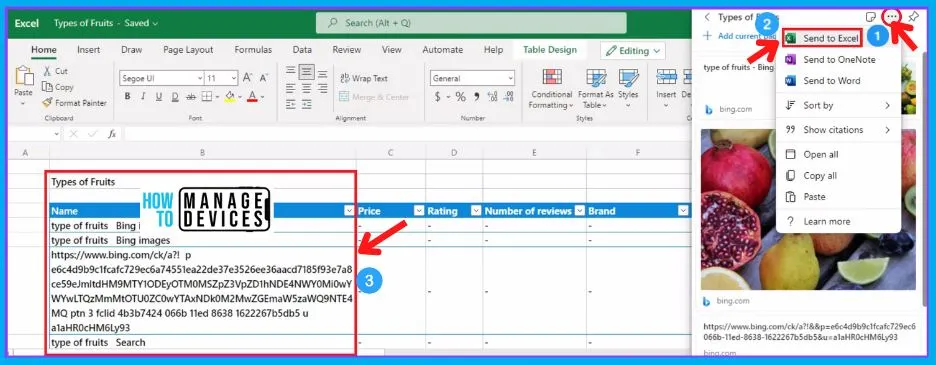Image resolution: width=936 pixels, height=365 pixels.
Task: Open the Formulas tab
Action: [253, 50]
